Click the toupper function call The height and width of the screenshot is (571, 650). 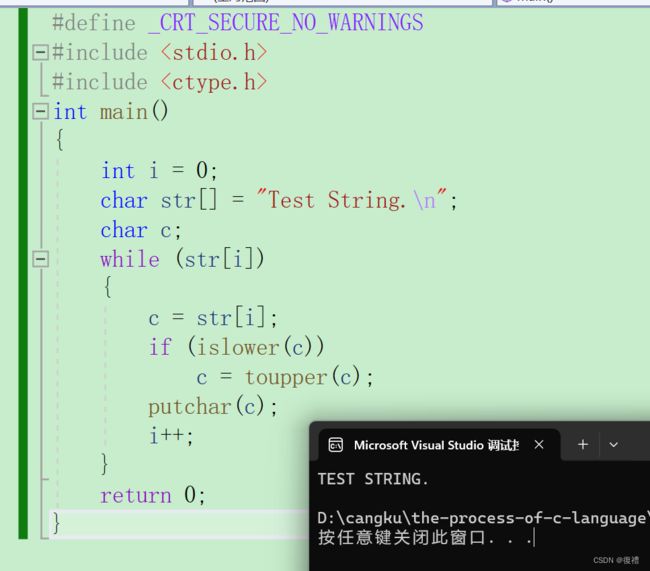tap(286, 377)
